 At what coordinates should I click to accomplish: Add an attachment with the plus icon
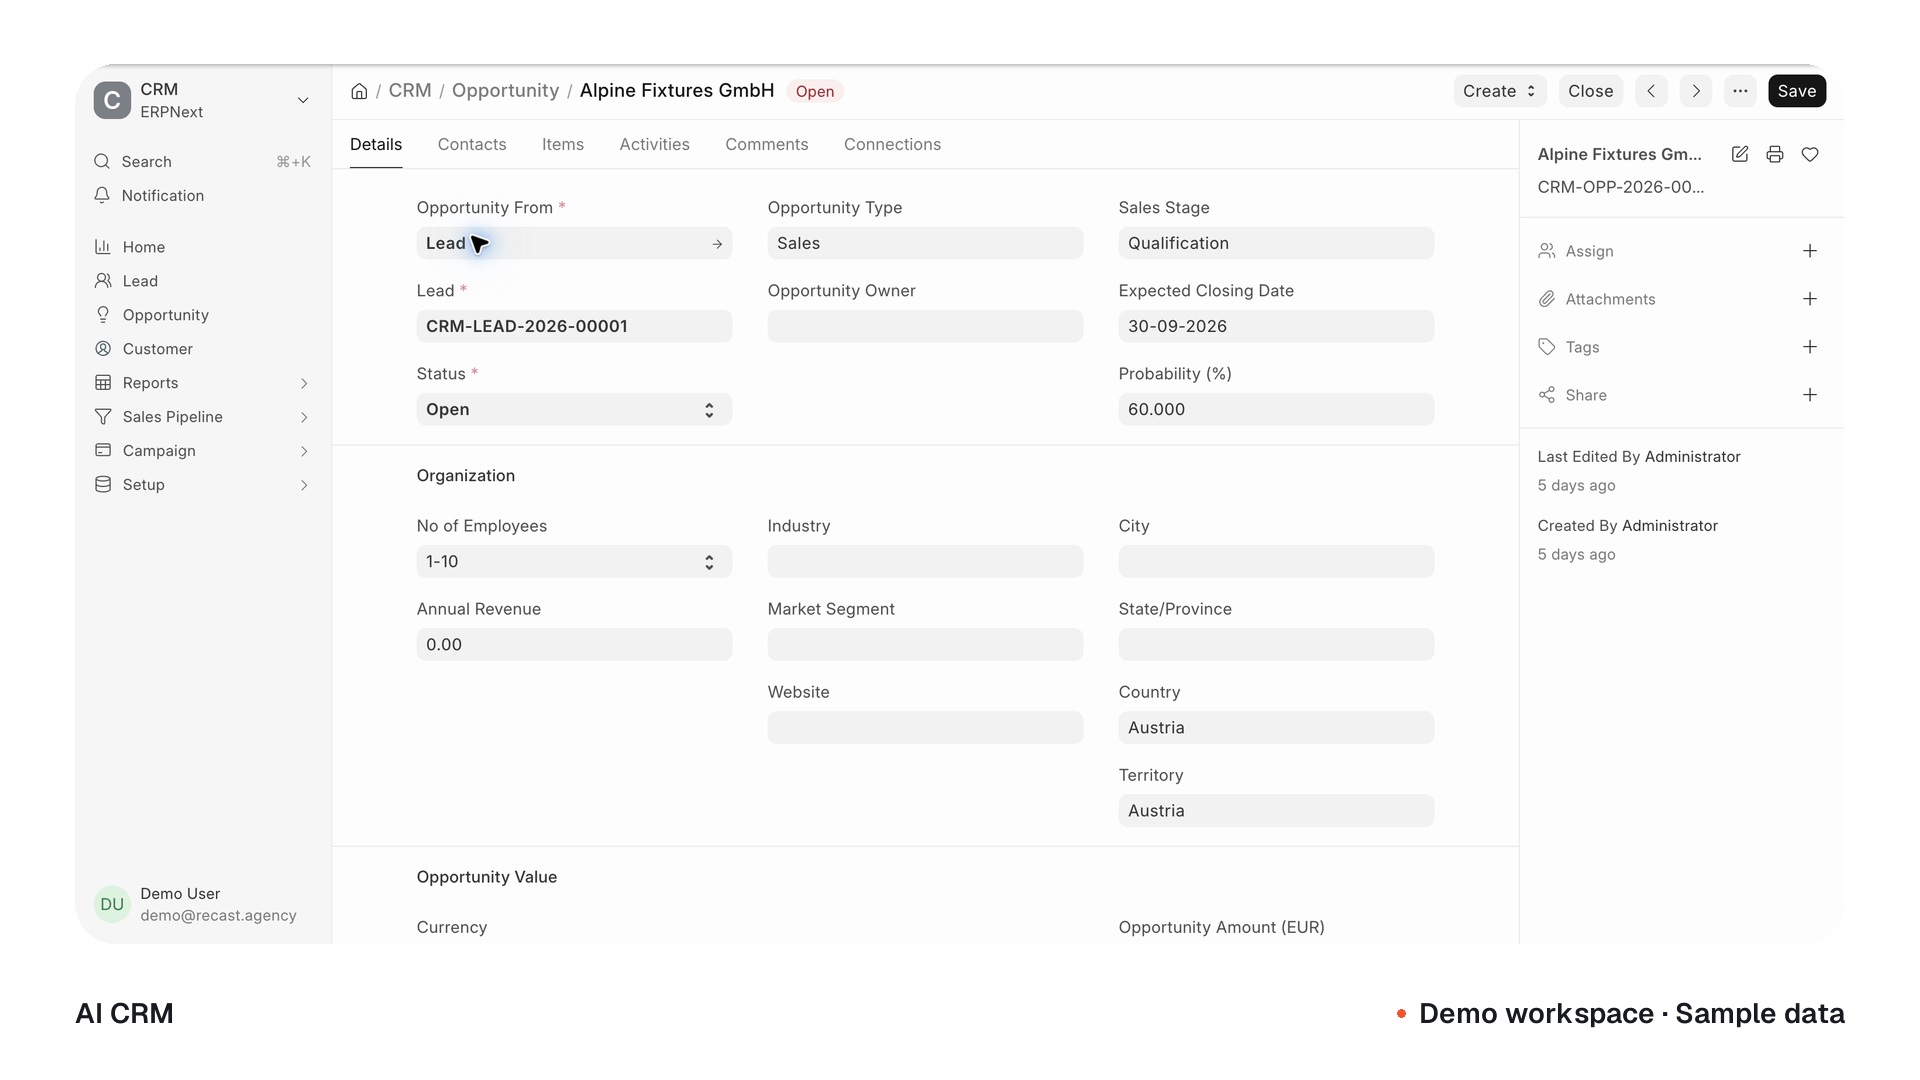coord(1810,299)
